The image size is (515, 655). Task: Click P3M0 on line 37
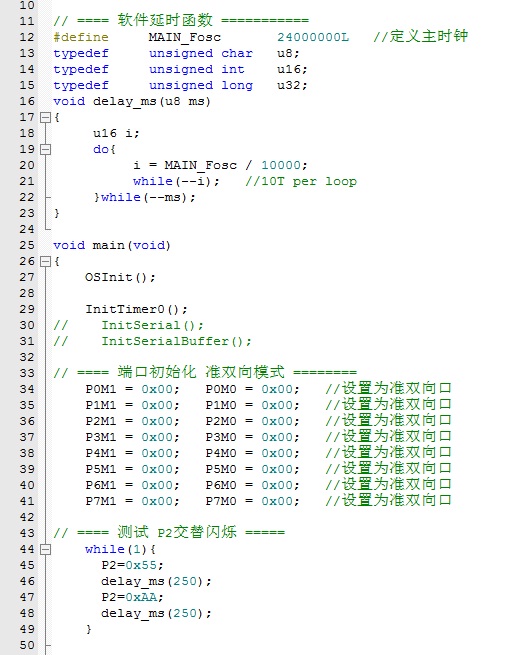point(221,437)
